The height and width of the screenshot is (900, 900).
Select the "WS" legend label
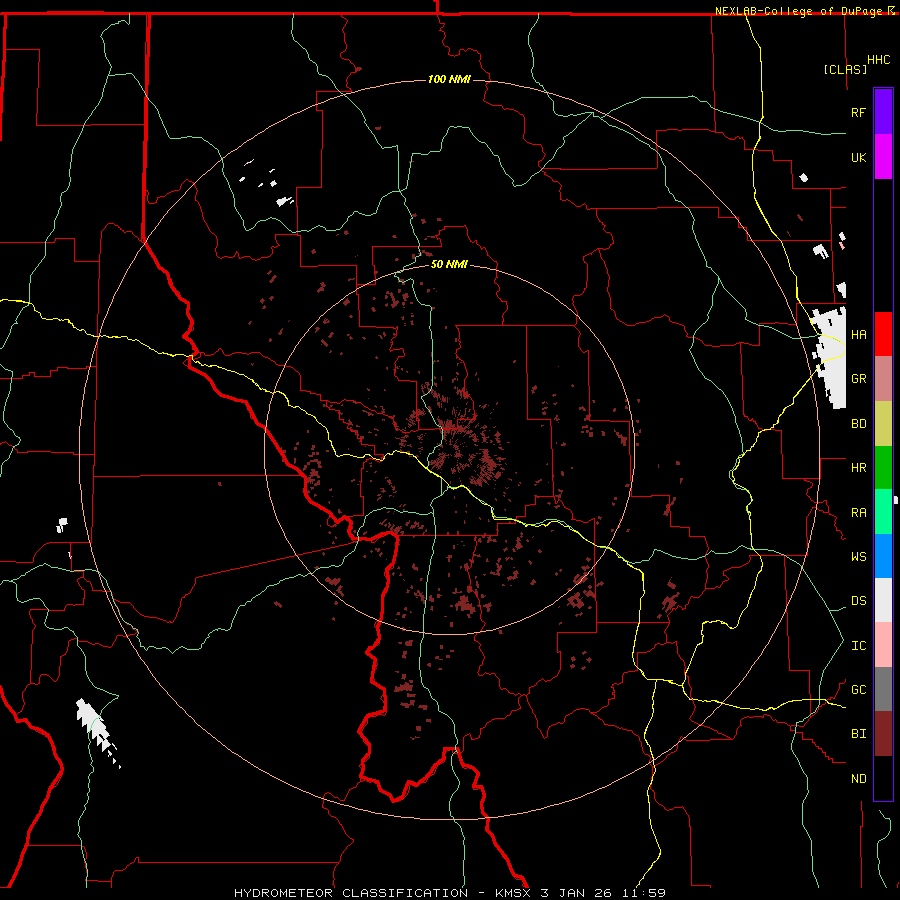[858, 557]
